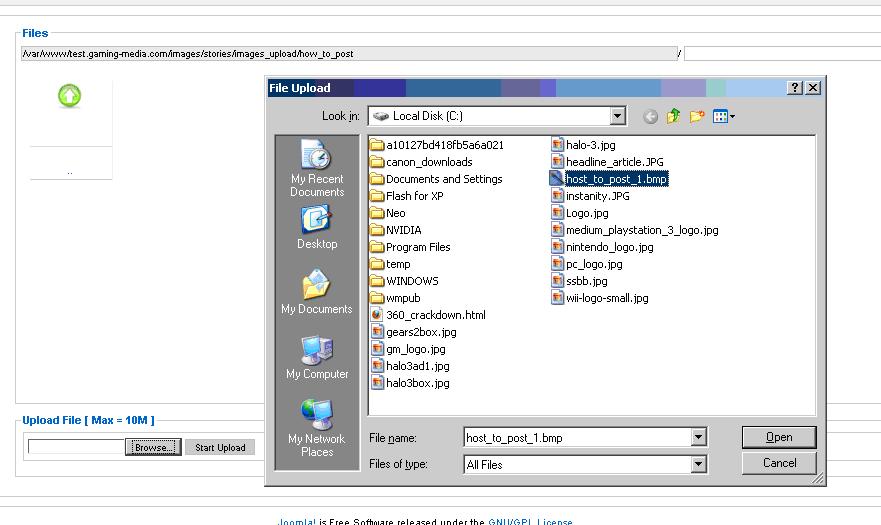Click the Cancel button in dialog
The width and height of the screenshot is (881, 525).
[x=779, y=463]
